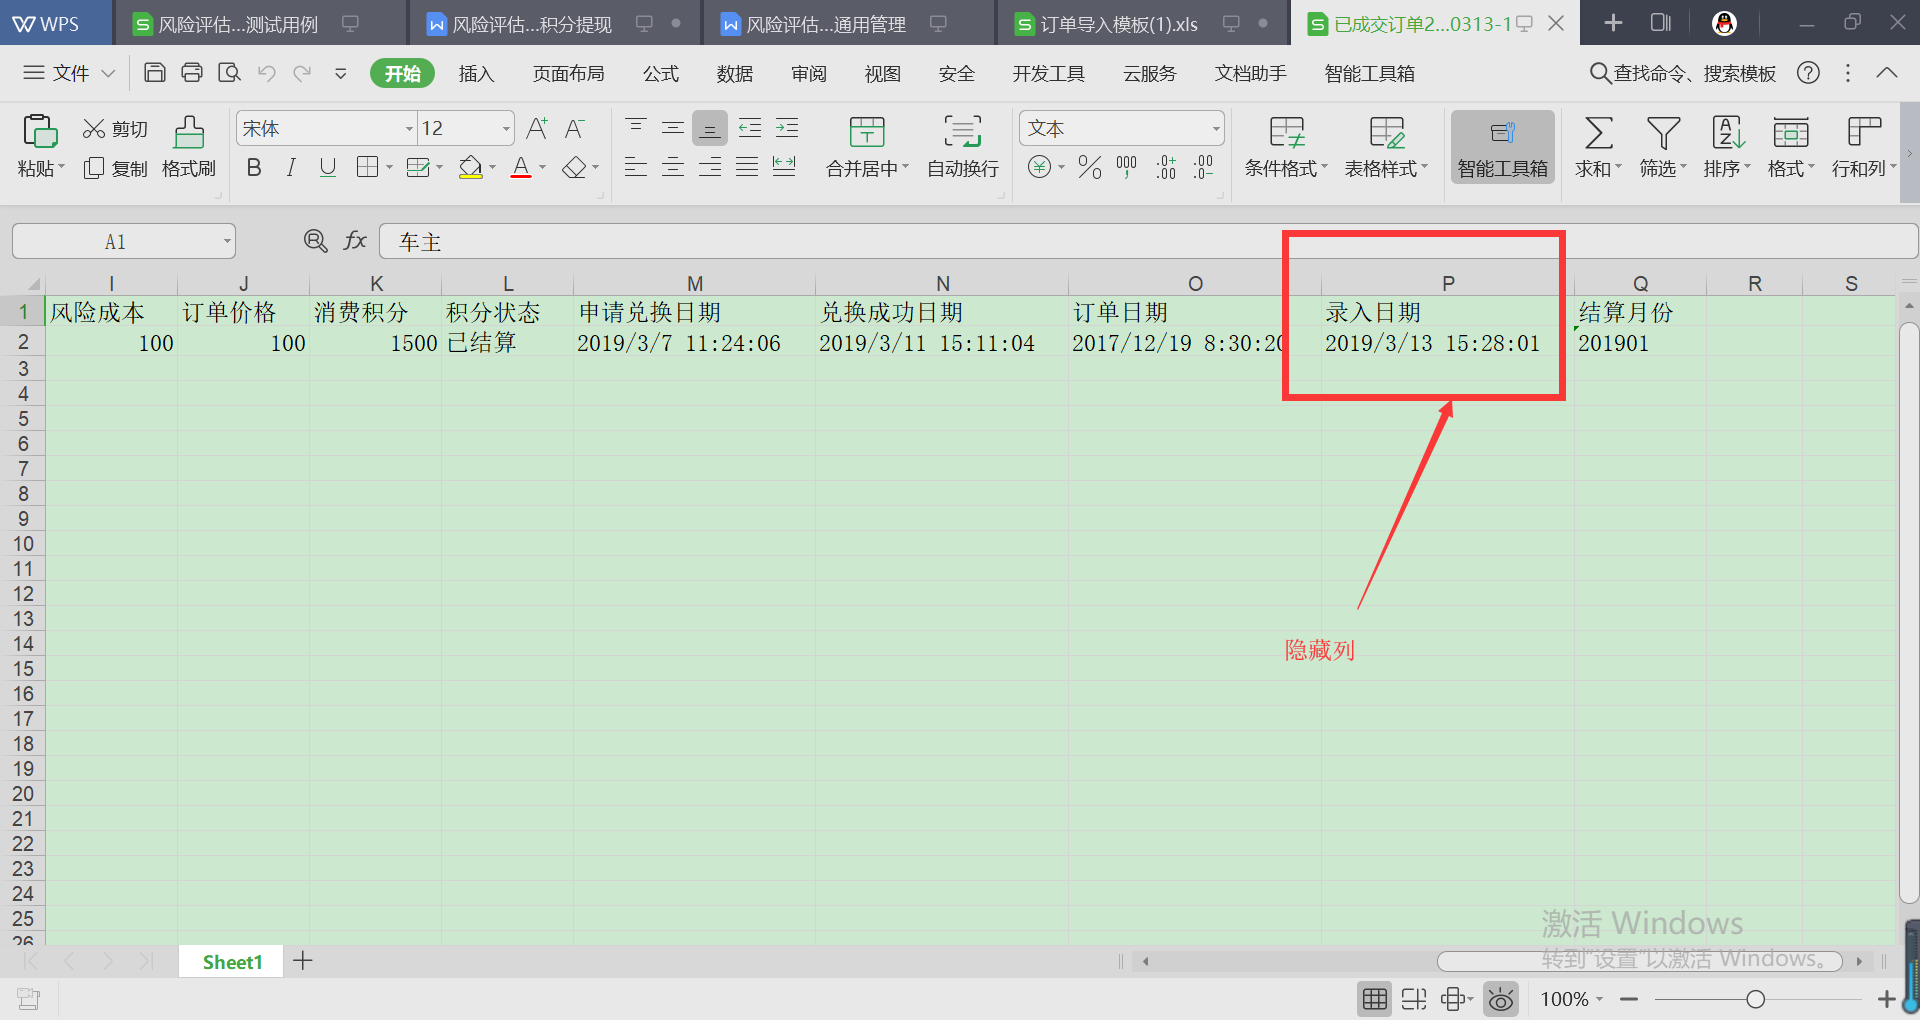Open a new document tab with plus
The width and height of the screenshot is (1920, 1020).
tap(1613, 23)
